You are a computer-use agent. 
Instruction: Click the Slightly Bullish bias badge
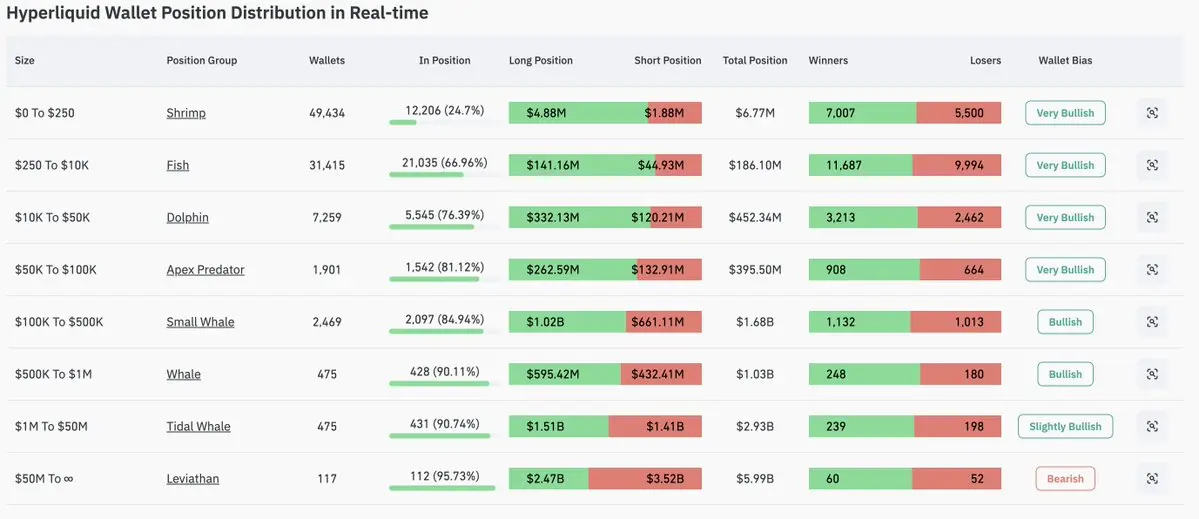point(1065,427)
